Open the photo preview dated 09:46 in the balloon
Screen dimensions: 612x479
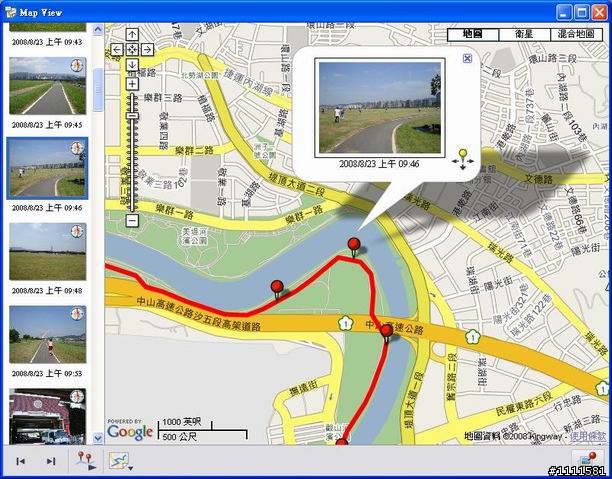coord(380,108)
